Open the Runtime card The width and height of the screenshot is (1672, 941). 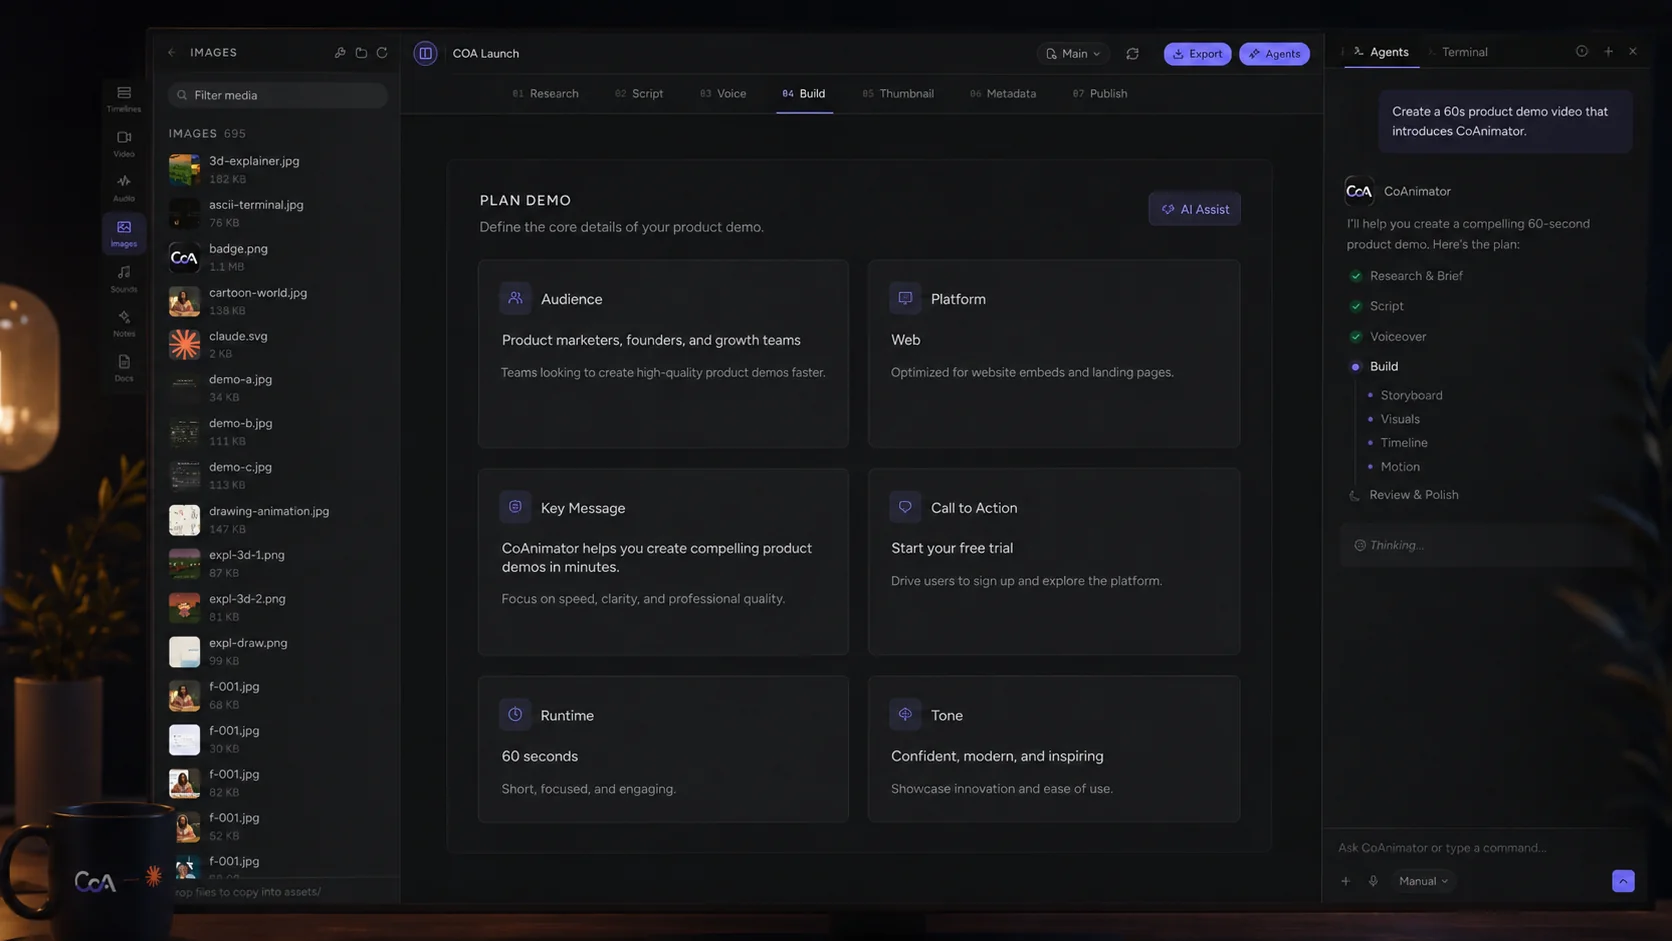pos(663,749)
